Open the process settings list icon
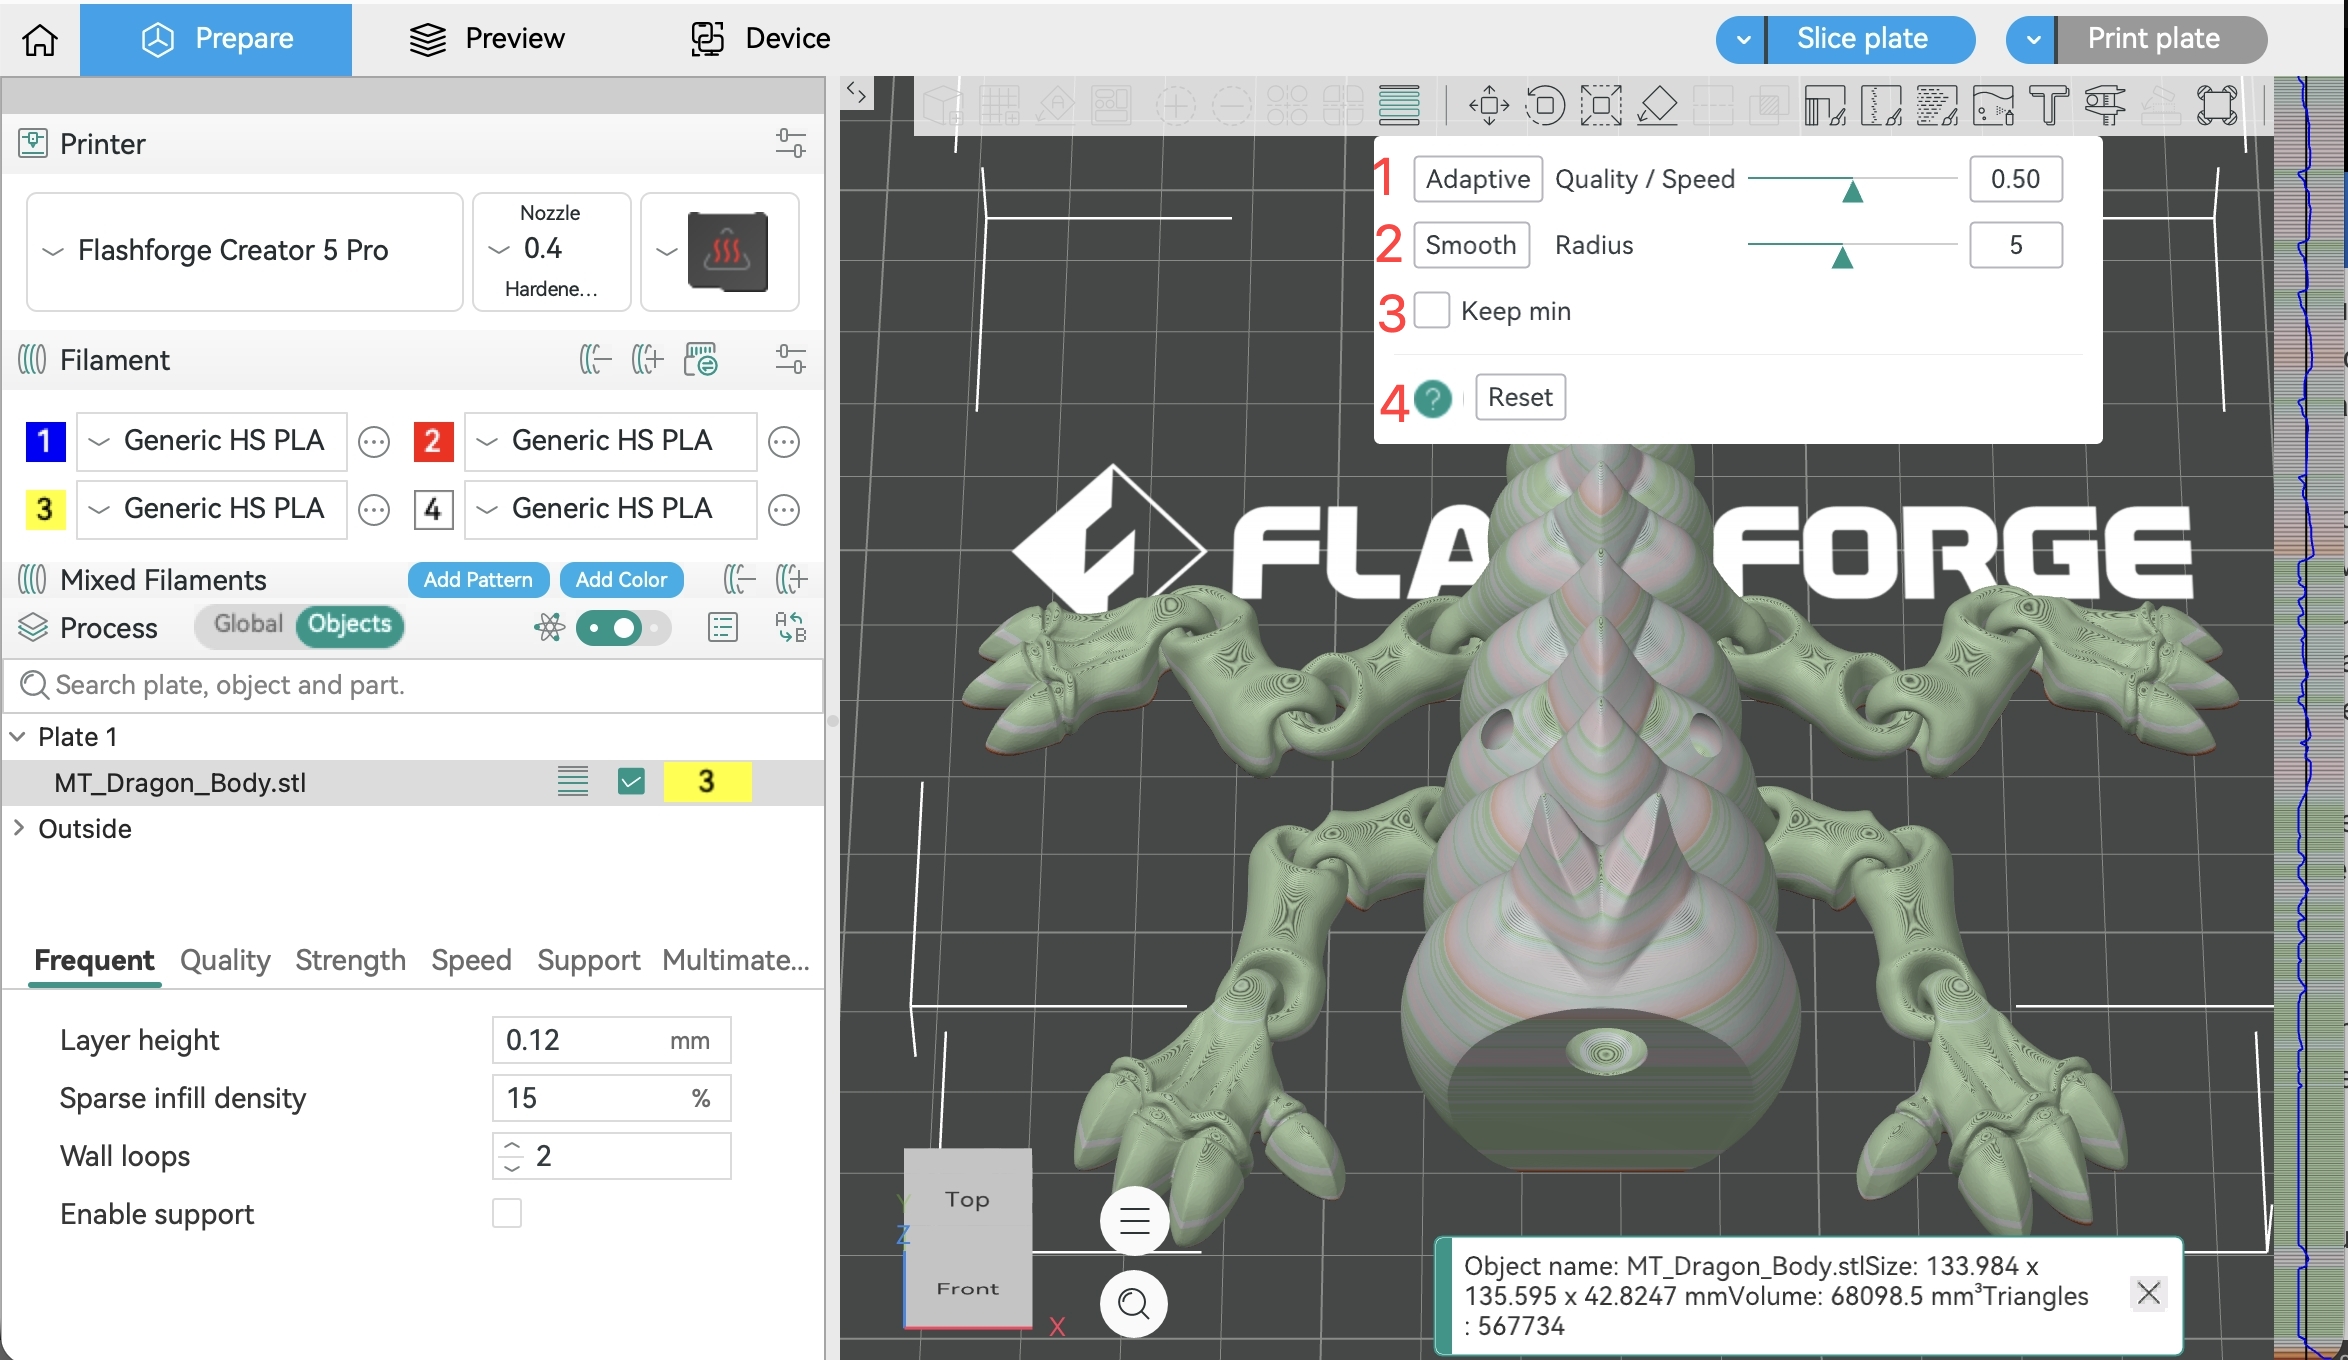Viewport: 2348px width, 1360px height. (x=722, y=628)
